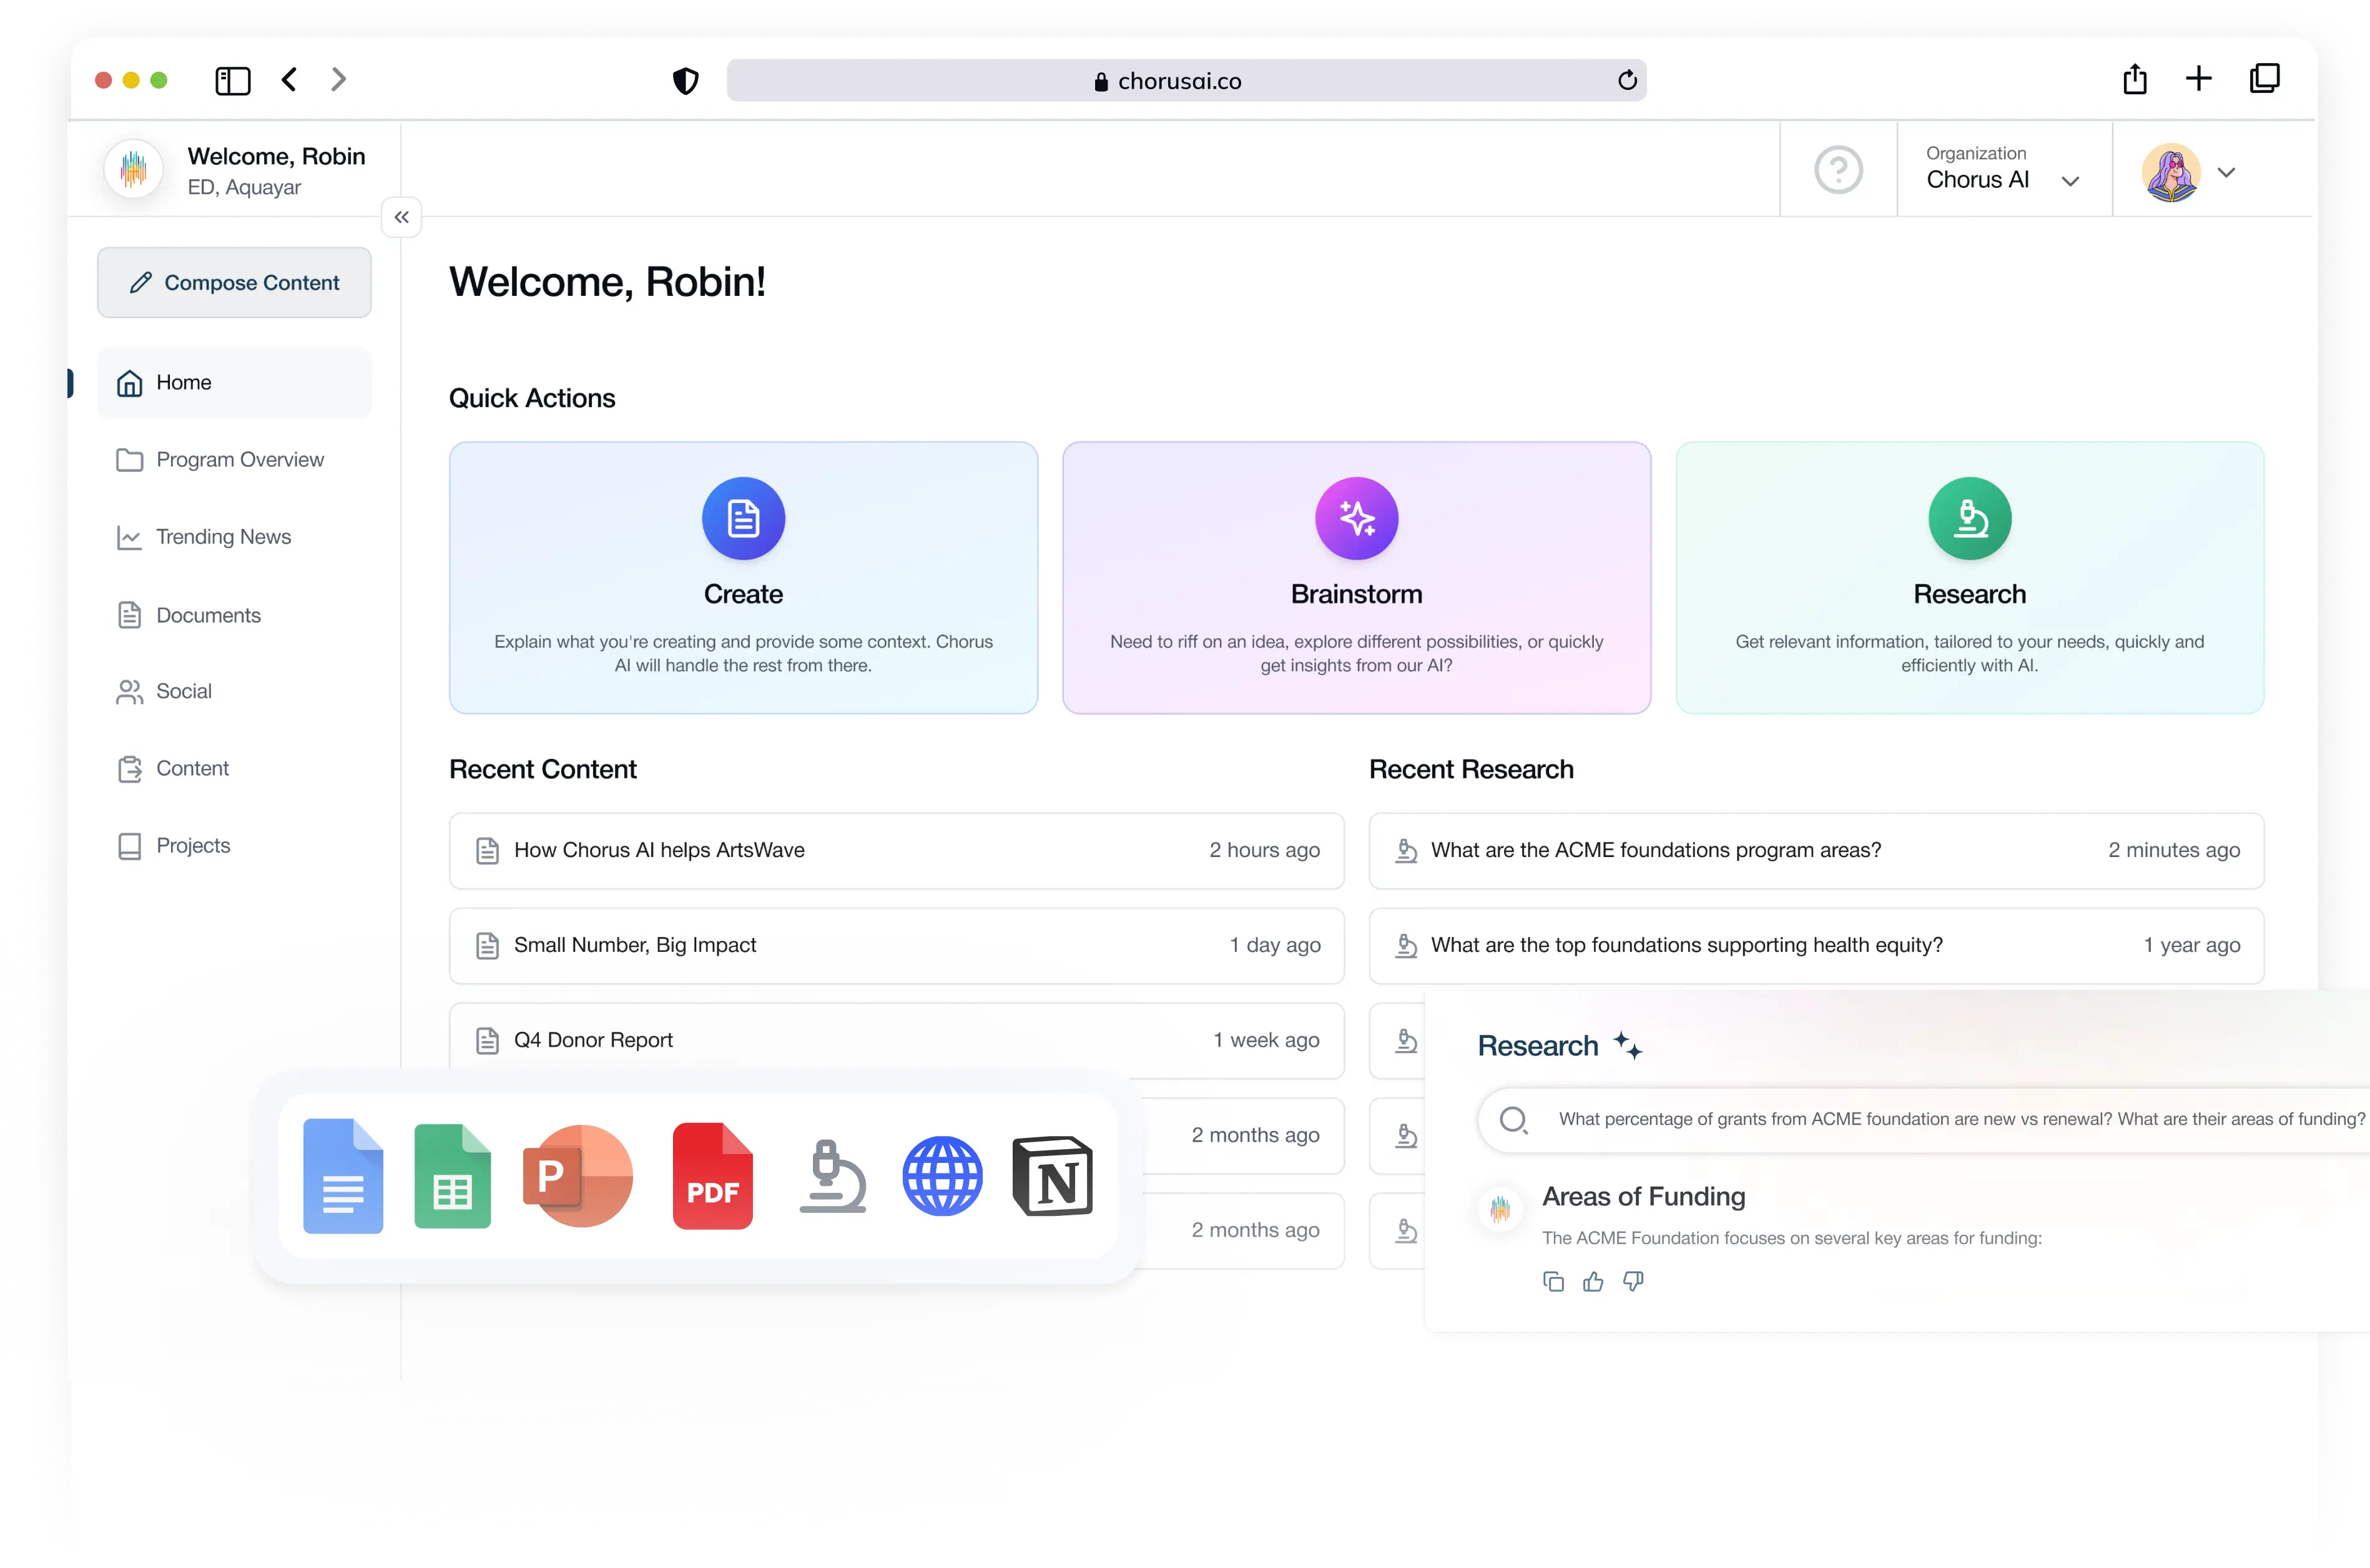Open the help question mark icon
Image resolution: width=2370 pixels, height=1568 pixels.
[1838, 170]
